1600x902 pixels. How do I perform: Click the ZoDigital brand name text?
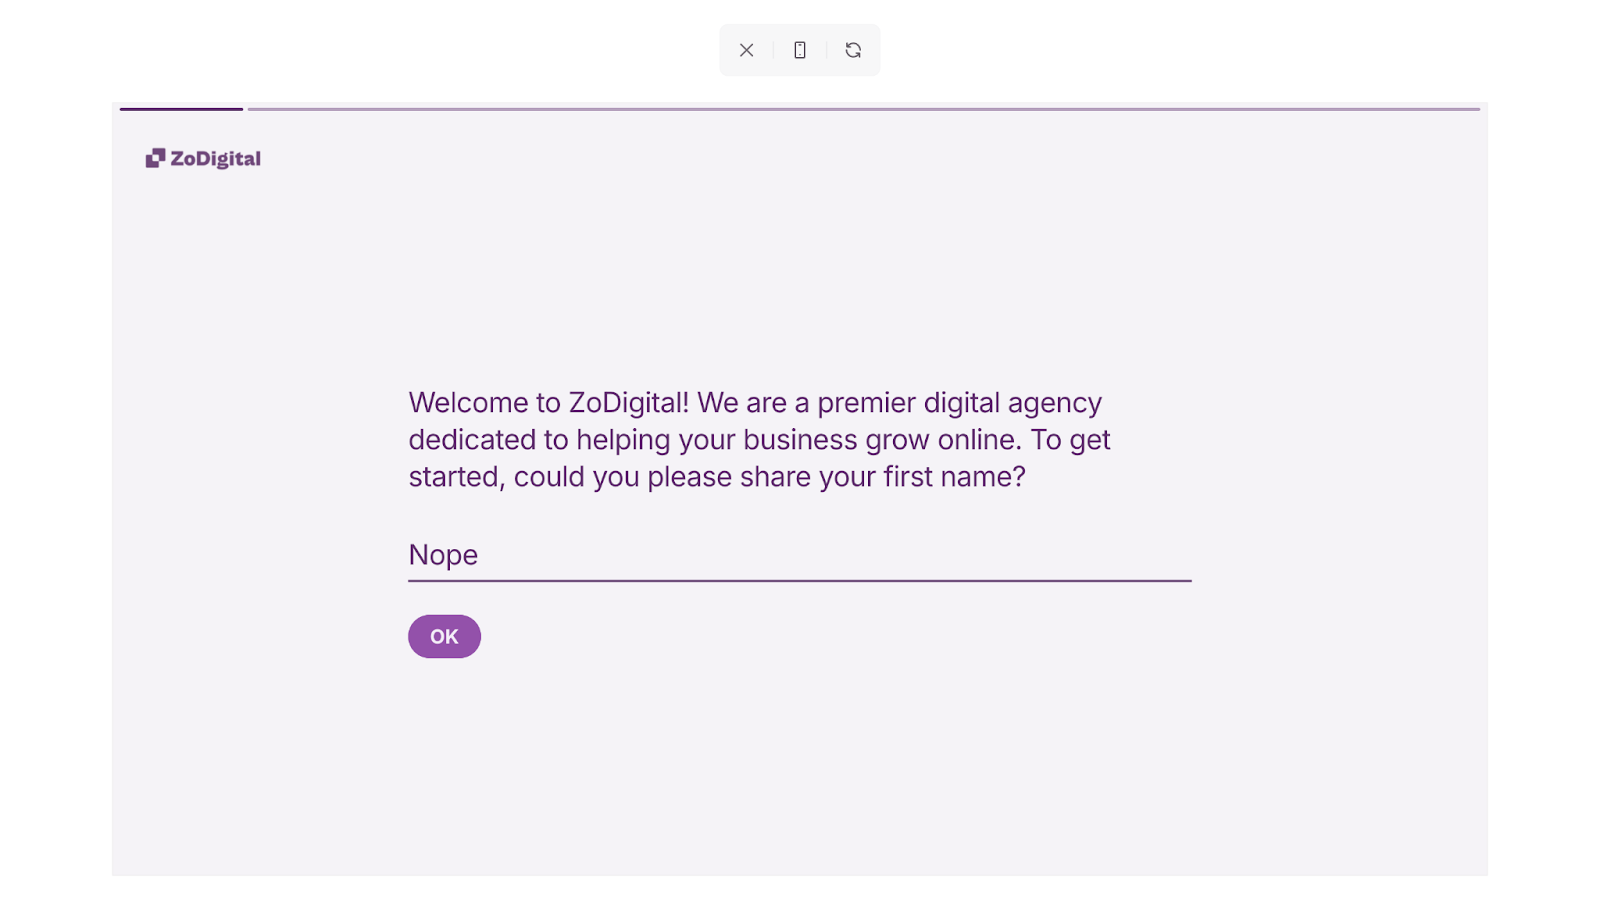coord(215,159)
